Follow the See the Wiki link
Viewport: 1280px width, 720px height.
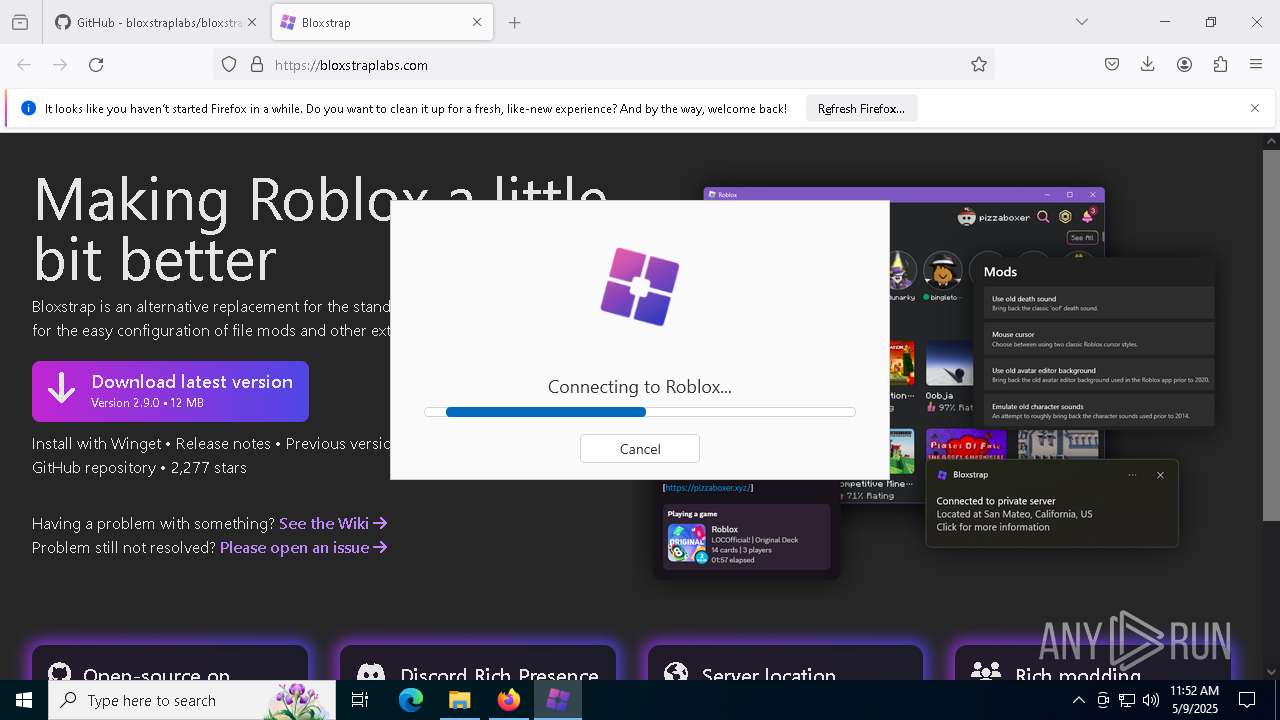tap(333, 523)
